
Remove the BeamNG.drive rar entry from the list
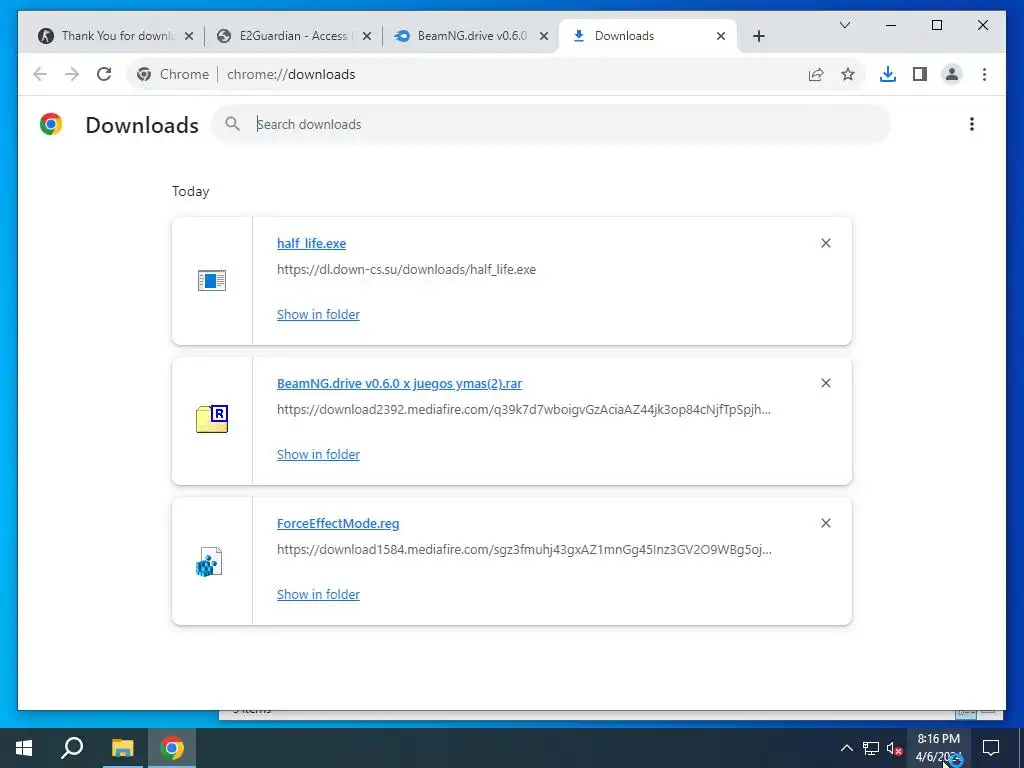(x=825, y=383)
